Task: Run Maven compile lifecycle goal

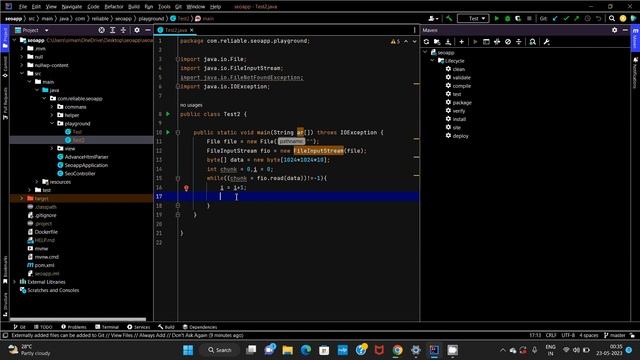Action: tap(462, 86)
